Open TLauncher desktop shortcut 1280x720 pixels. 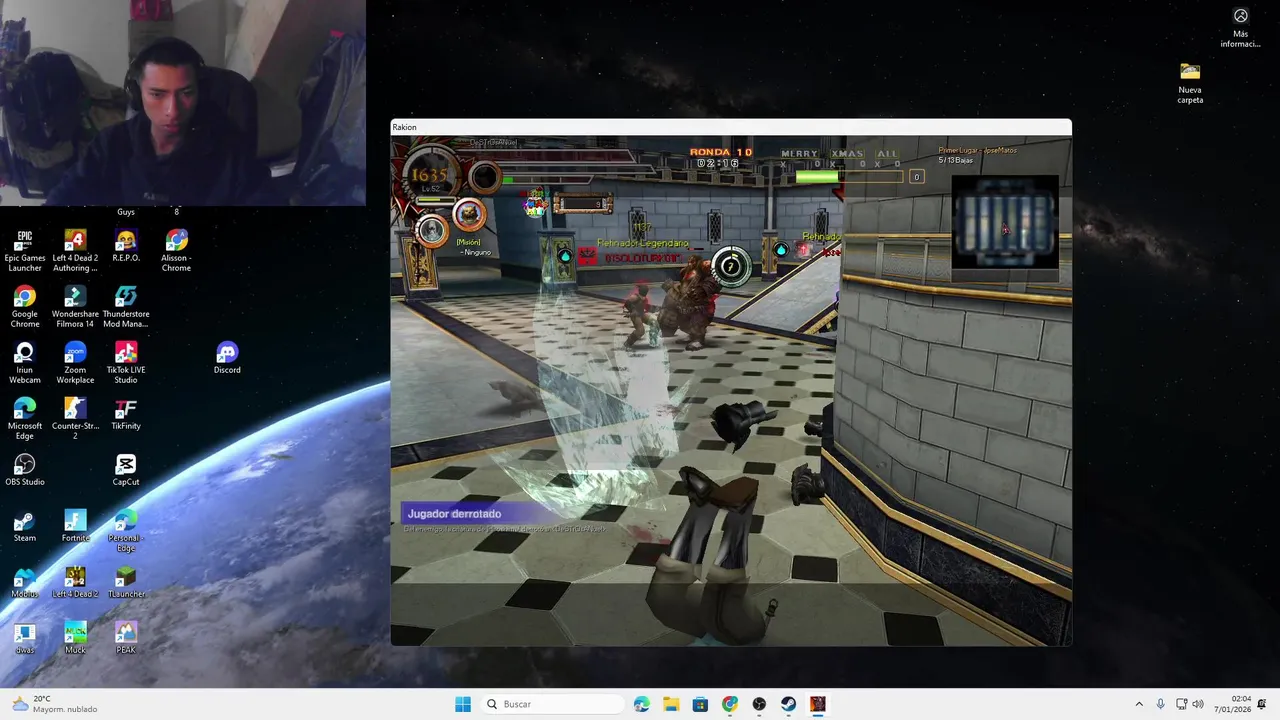pos(126,582)
